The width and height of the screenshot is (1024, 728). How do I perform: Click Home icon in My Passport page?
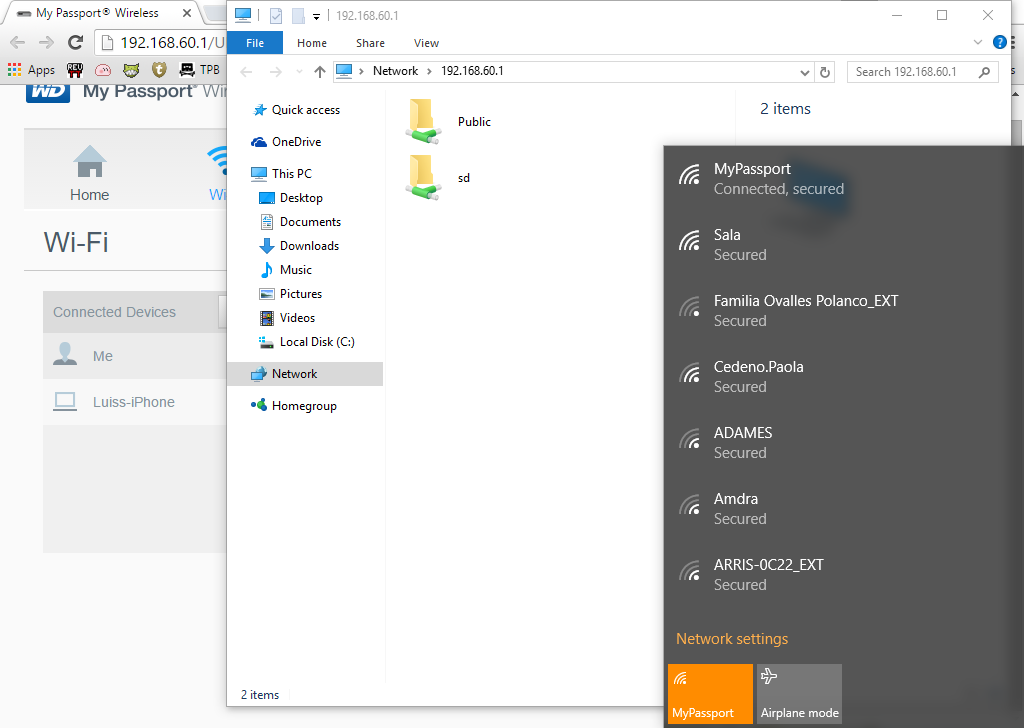(89, 172)
